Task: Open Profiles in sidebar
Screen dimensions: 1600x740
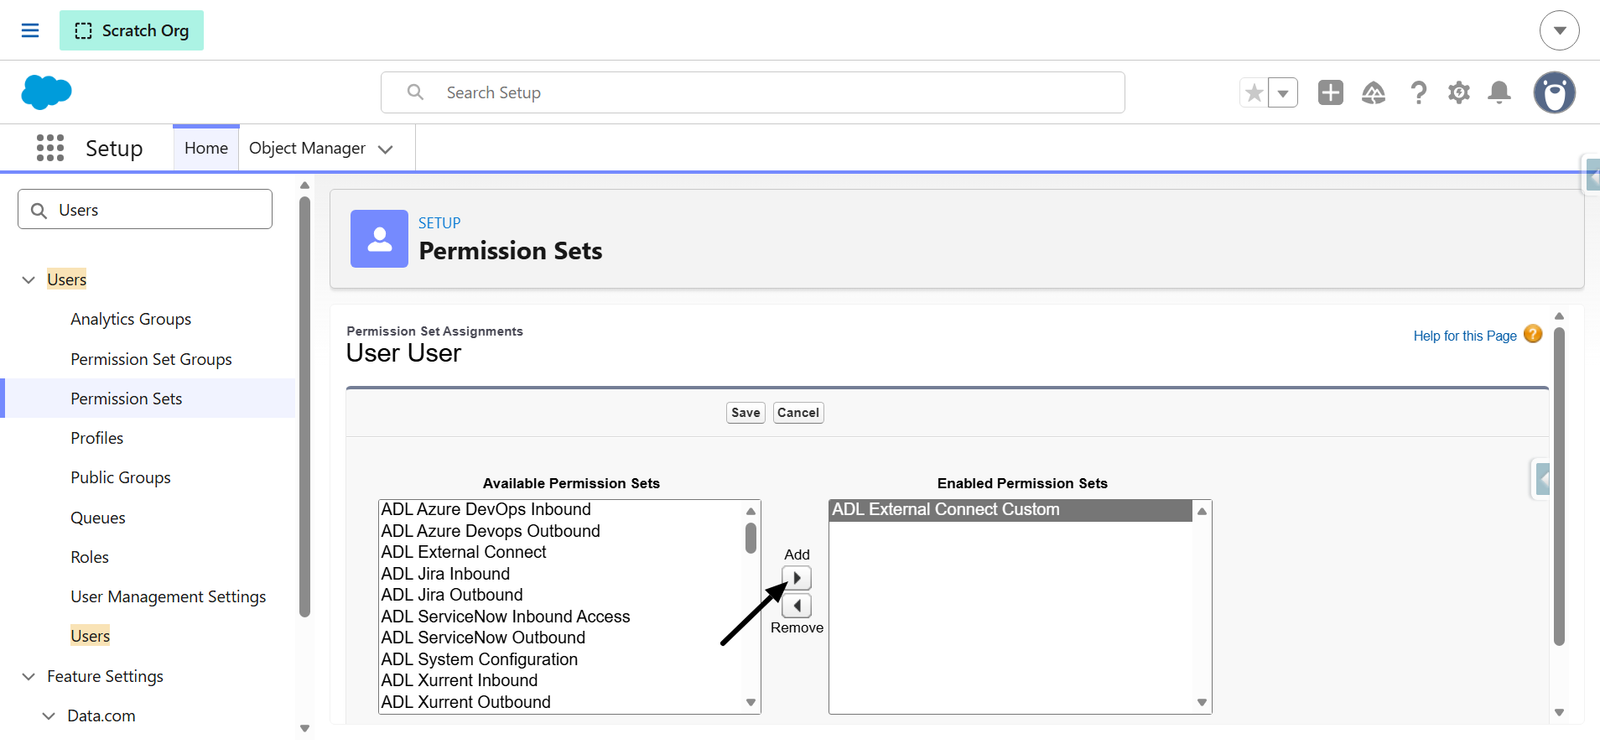Action: click(97, 438)
